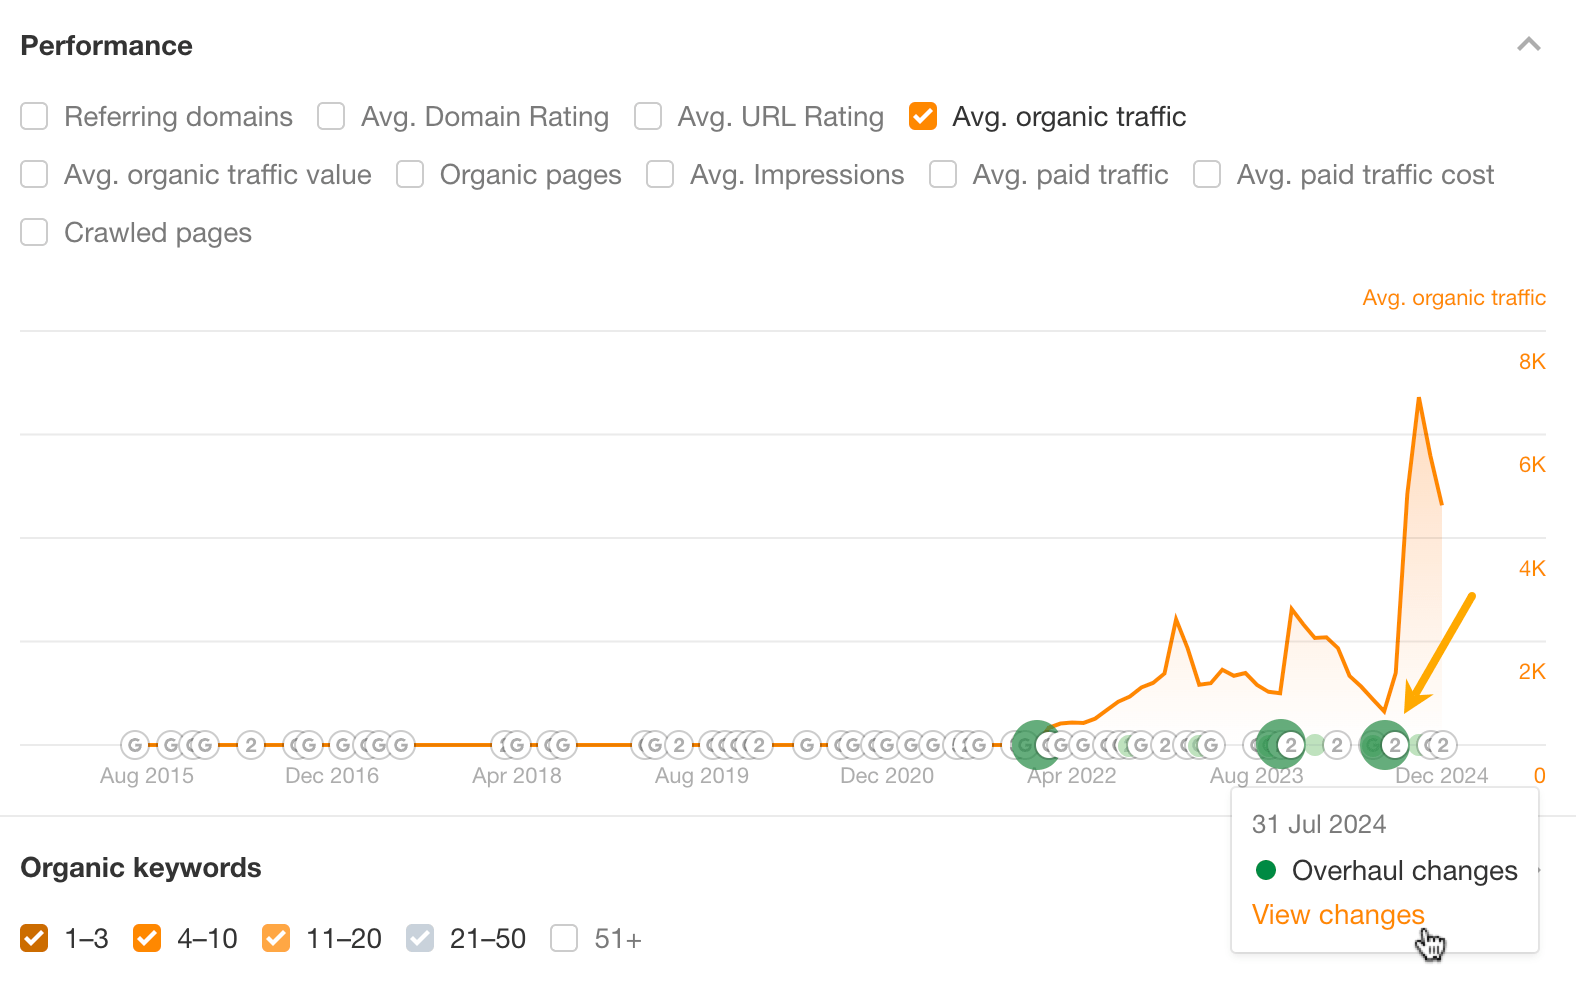Click the faded "2" marker right of Aug 2023
This screenshot has height=996, width=1576.
(1336, 744)
